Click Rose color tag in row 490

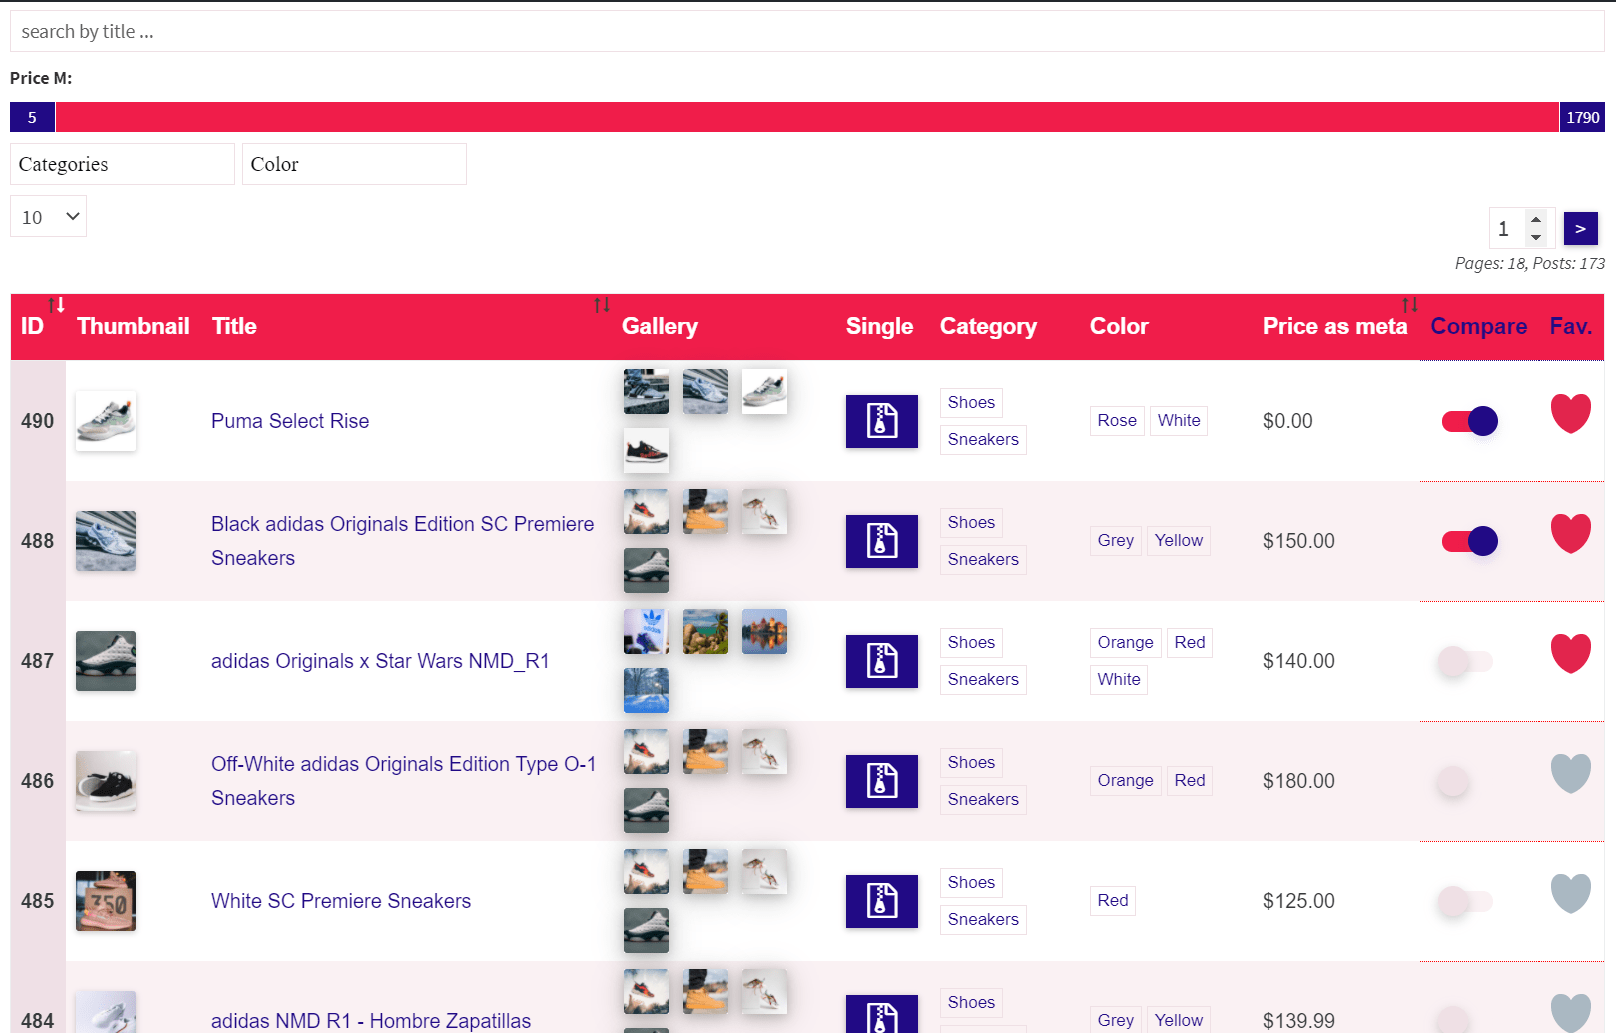(1117, 421)
